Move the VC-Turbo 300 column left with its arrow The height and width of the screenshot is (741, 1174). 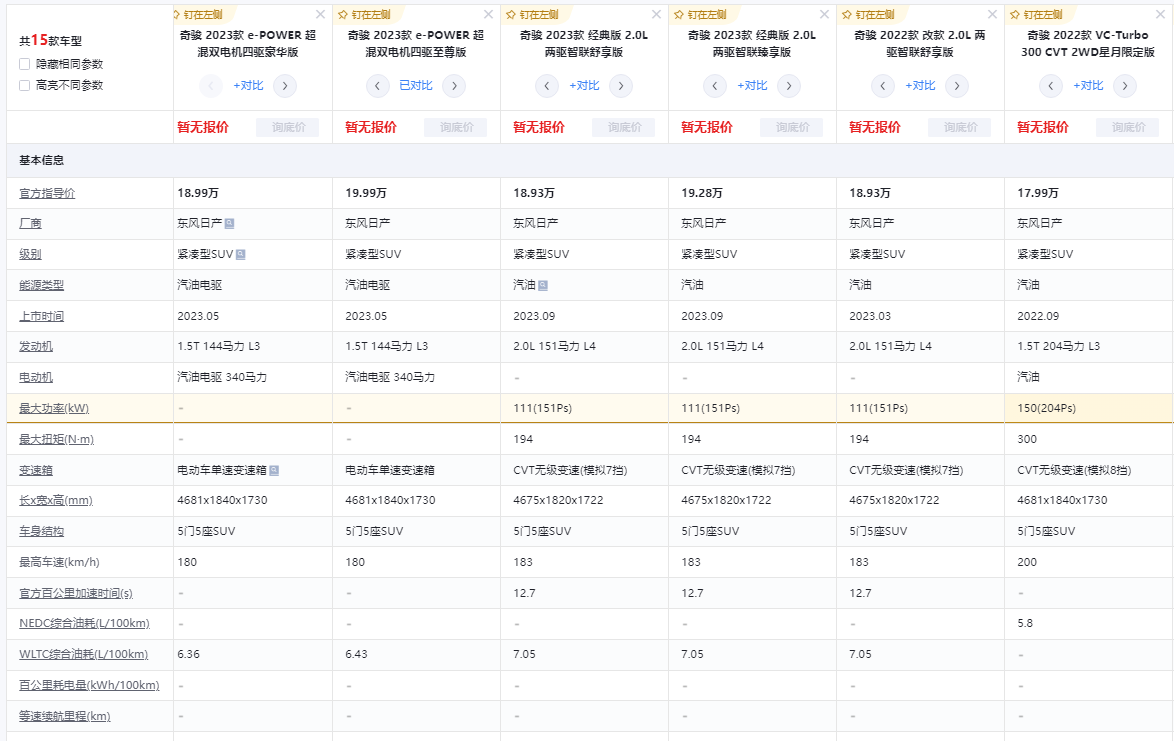coord(1051,86)
